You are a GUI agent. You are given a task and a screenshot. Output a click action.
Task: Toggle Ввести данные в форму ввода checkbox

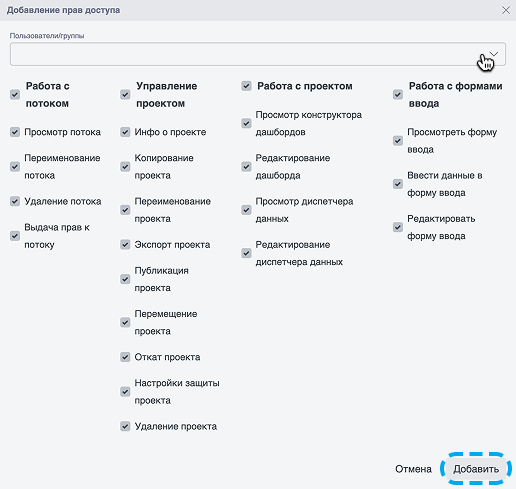point(398,184)
